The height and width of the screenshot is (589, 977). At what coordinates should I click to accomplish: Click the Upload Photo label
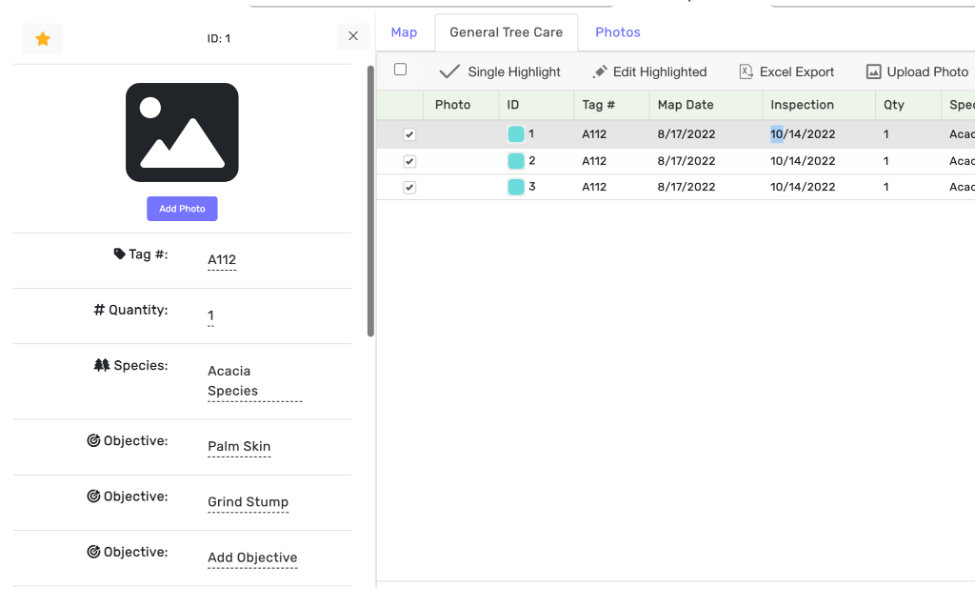pos(927,72)
